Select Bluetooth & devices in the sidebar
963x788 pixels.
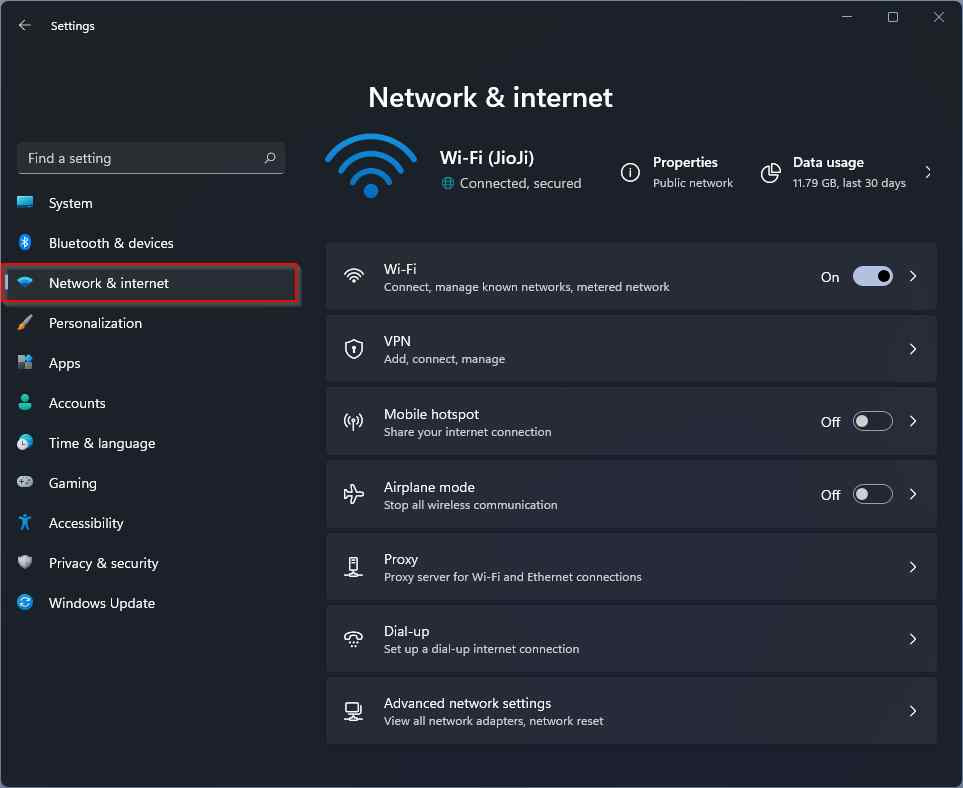(x=111, y=243)
